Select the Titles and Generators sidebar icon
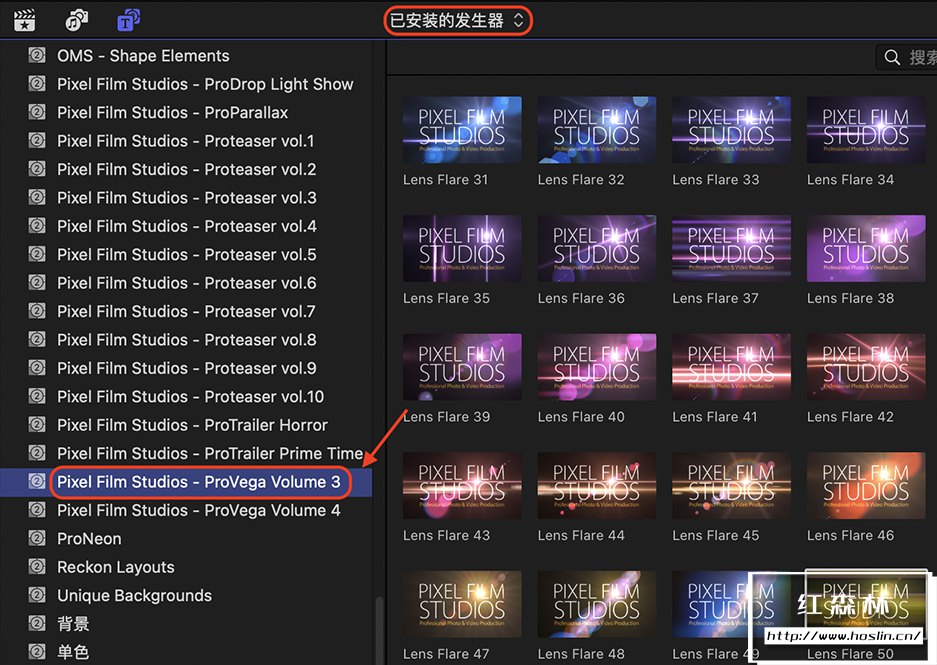The image size is (937, 665). coord(128,20)
